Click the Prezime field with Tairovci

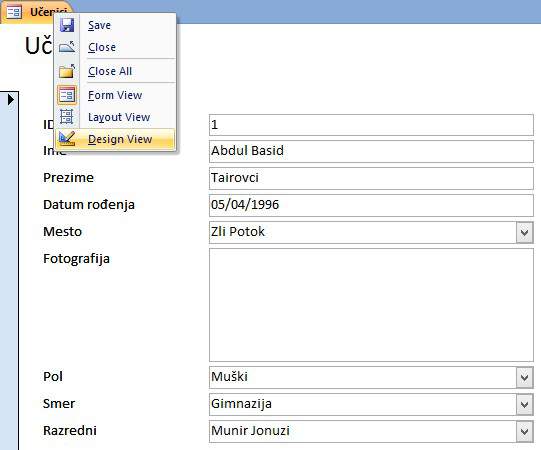coord(371,178)
